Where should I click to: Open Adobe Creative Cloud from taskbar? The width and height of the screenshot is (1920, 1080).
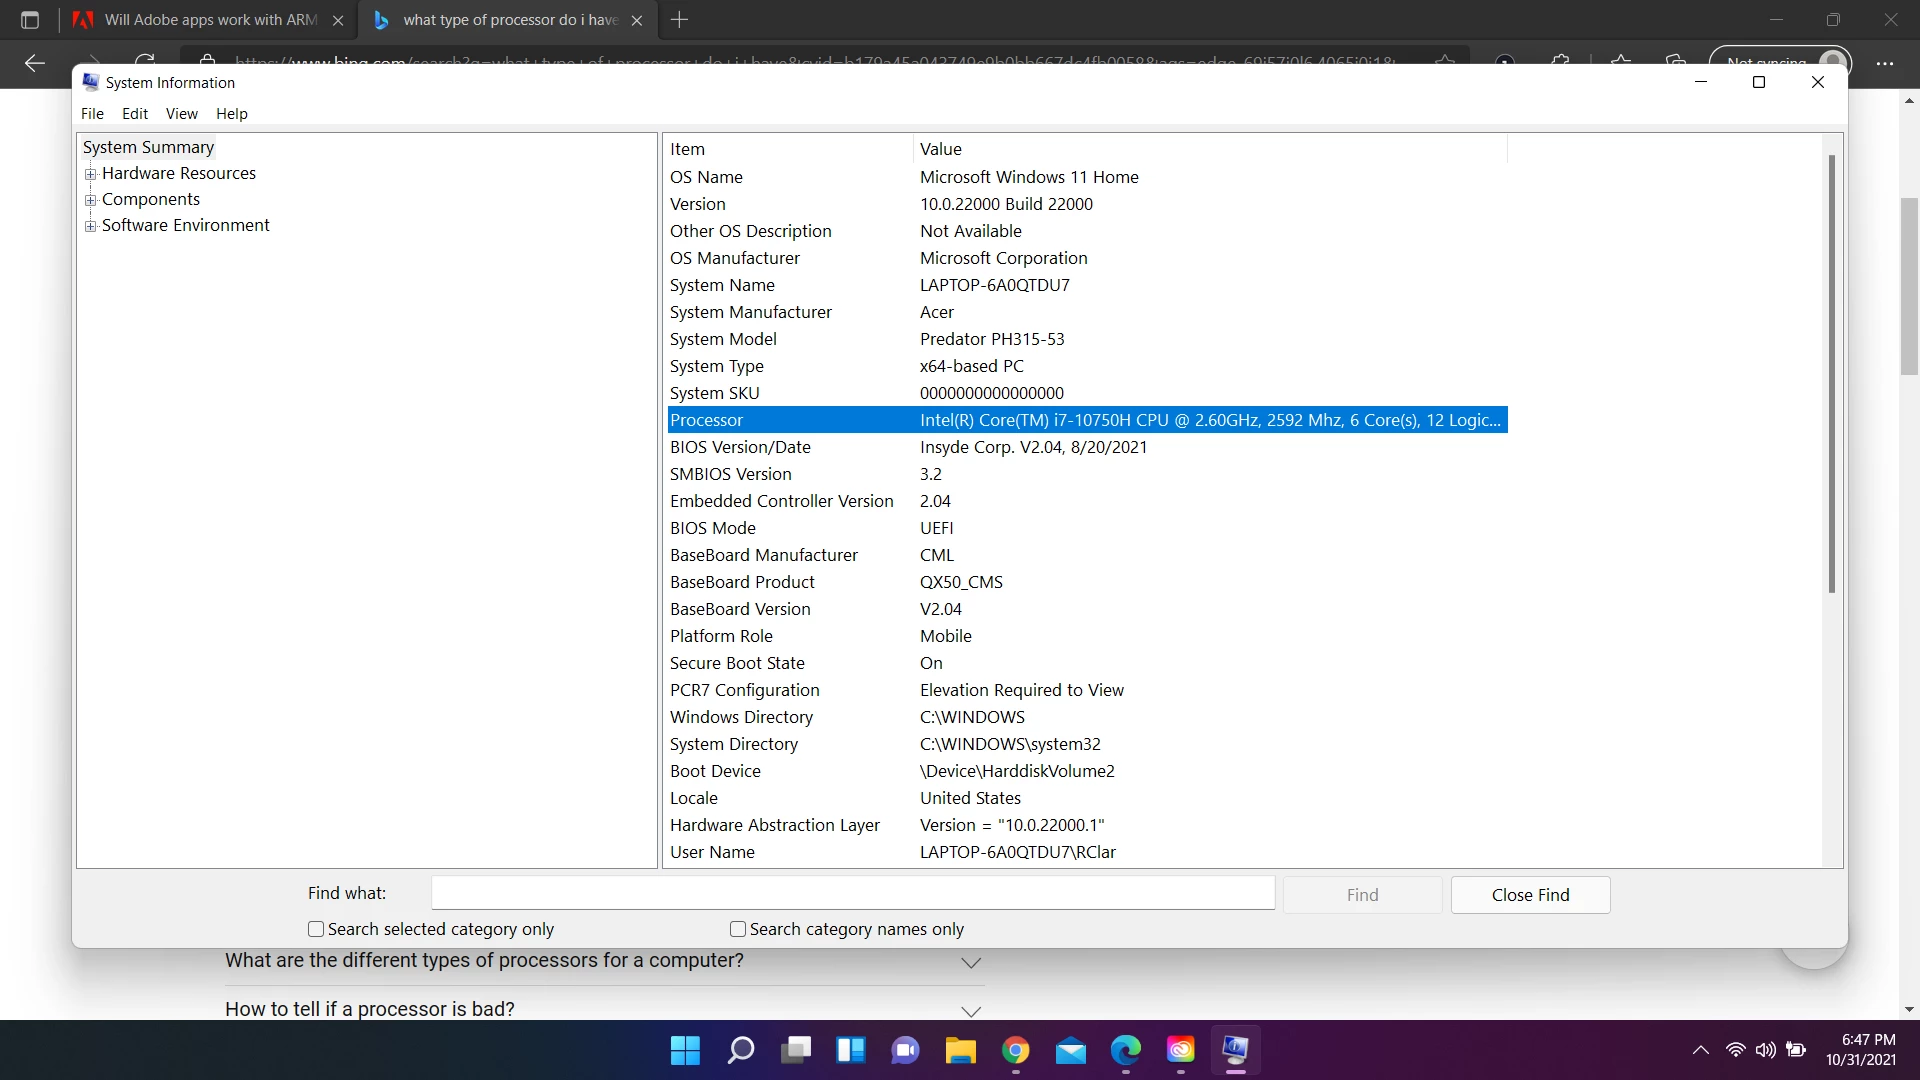[1181, 1050]
